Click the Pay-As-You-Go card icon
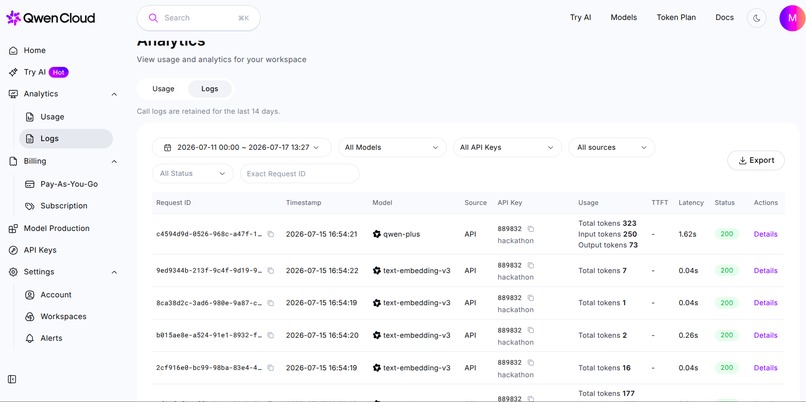Image resolution: width=806 pixels, height=402 pixels. 30,184
